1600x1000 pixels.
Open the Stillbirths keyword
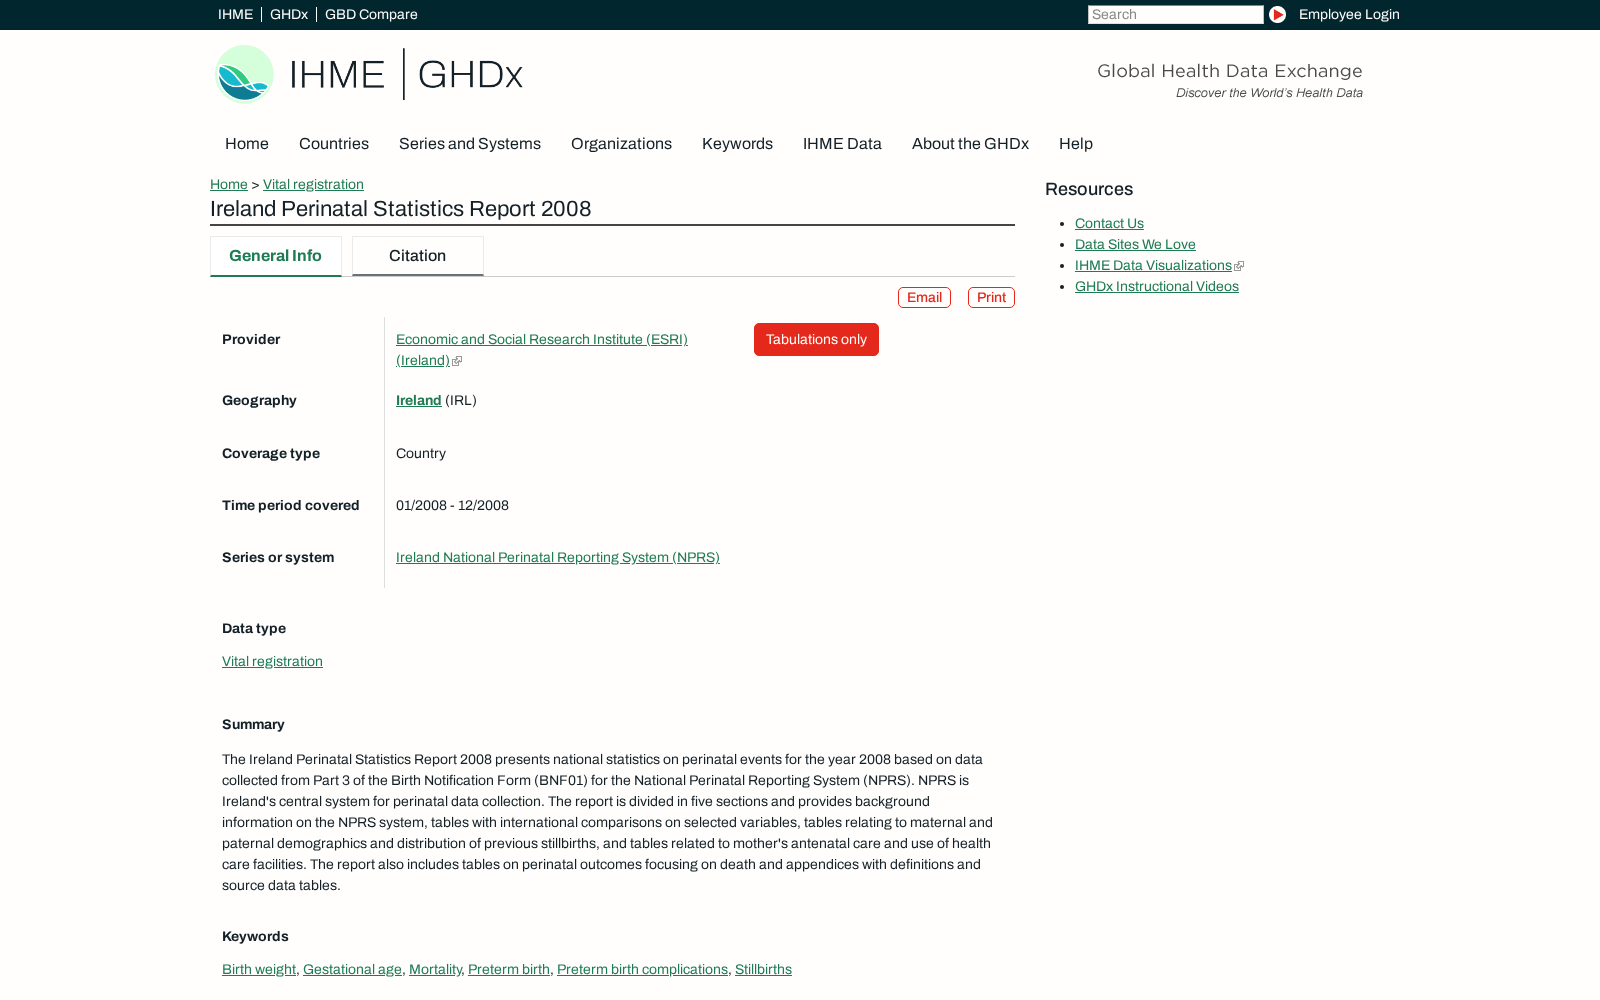coord(763,969)
